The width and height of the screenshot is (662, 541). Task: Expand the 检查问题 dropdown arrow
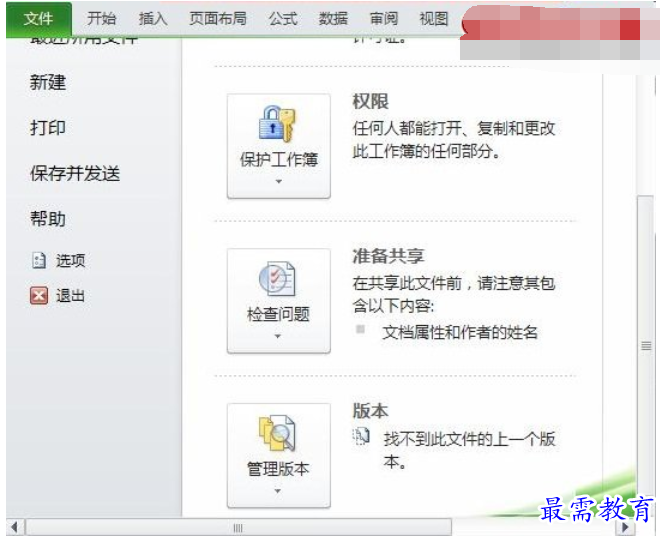(278, 336)
